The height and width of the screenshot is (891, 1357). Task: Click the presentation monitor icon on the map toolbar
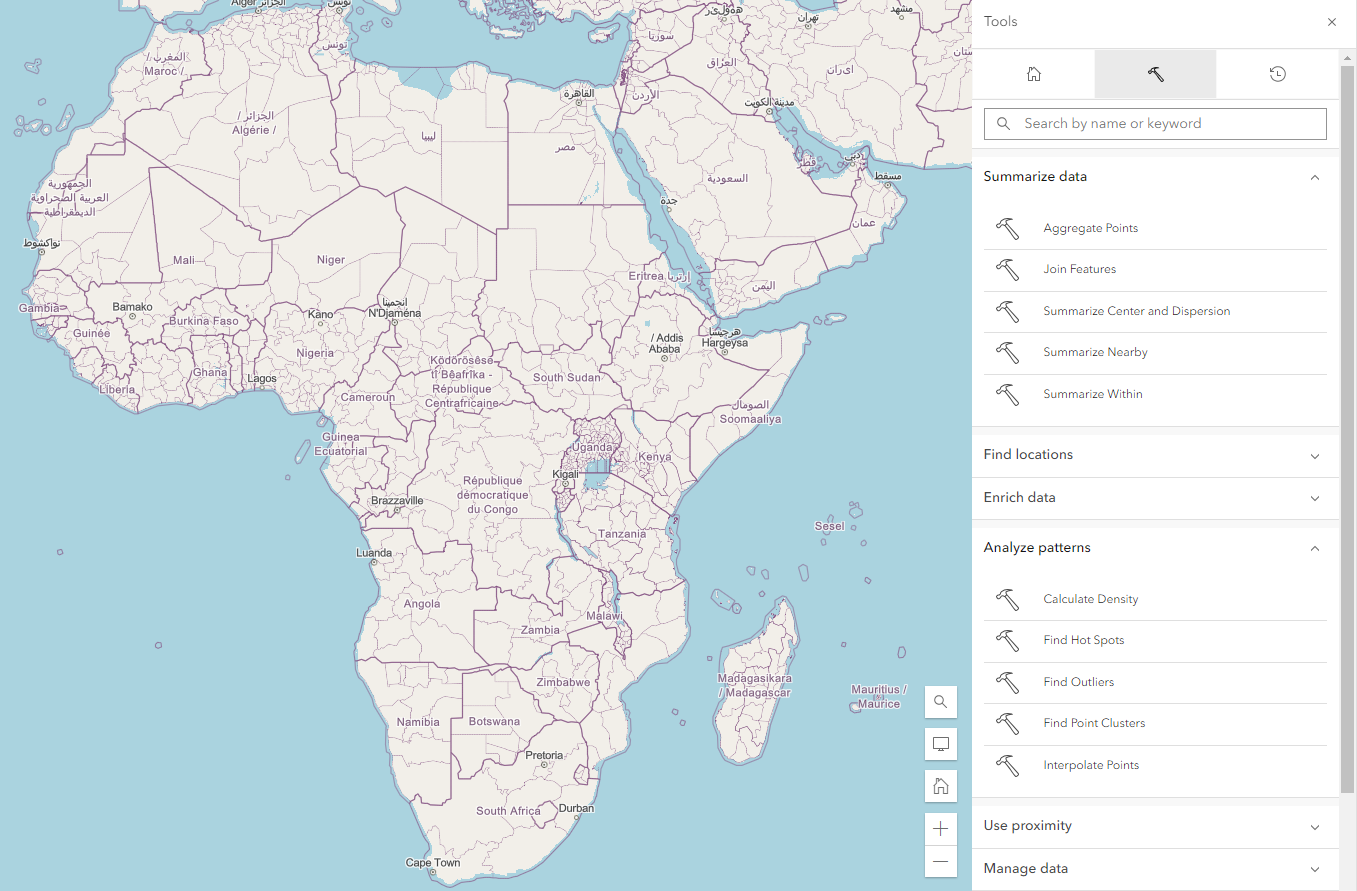tap(940, 743)
